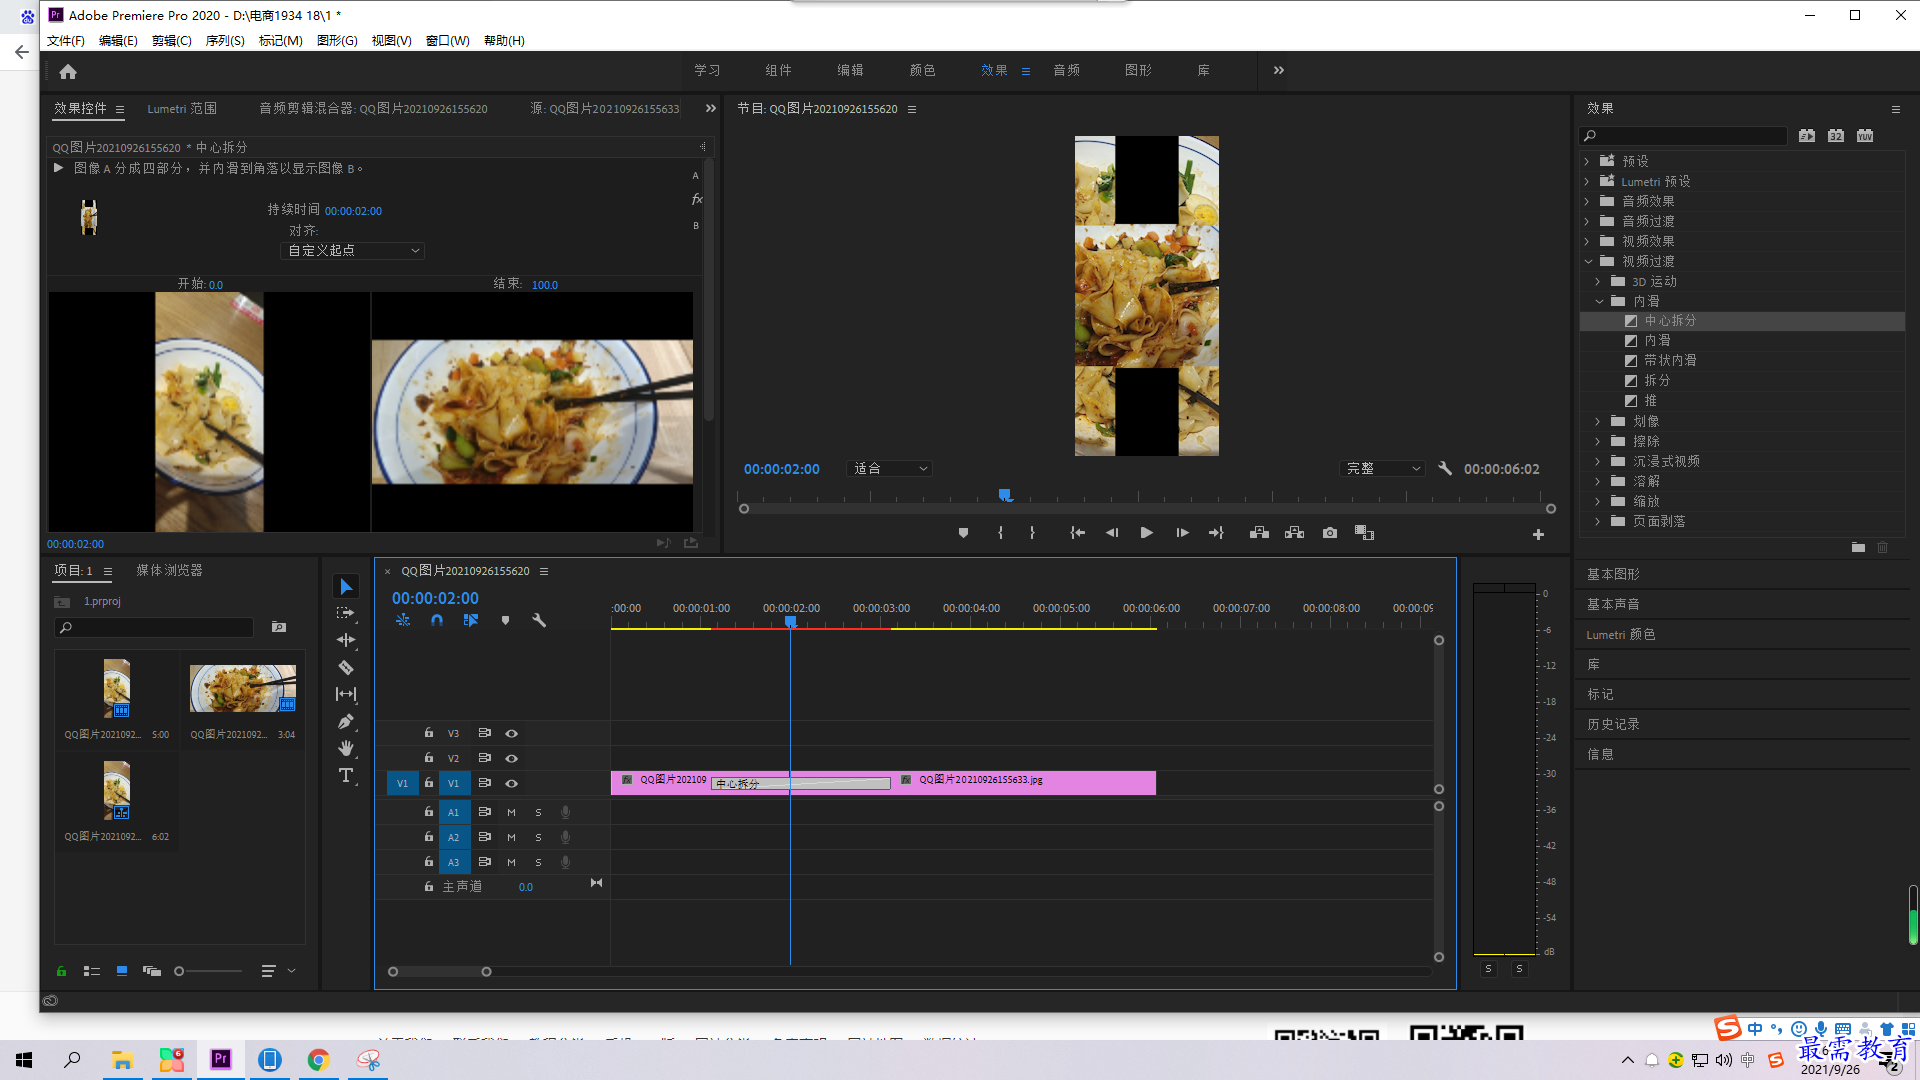1920x1080 pixels.
Task: Open the 窗口(W) menu
Action: pos(447,40)
